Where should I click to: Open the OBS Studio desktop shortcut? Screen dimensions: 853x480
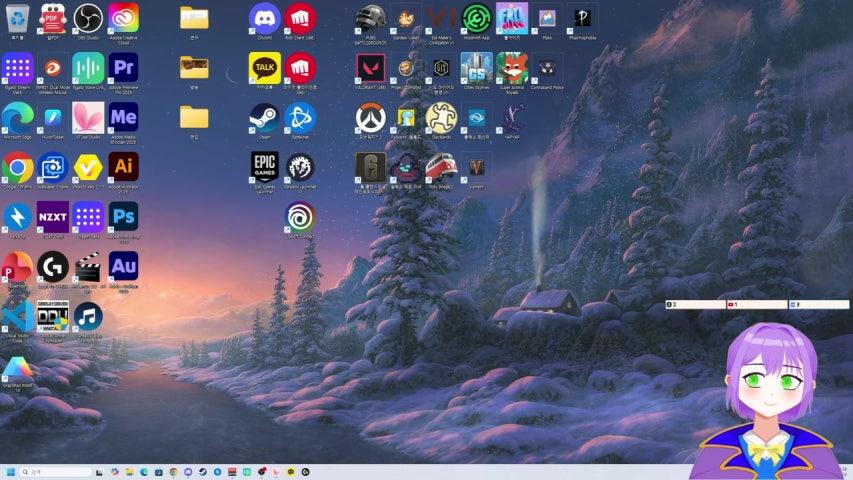pos(88,18)
